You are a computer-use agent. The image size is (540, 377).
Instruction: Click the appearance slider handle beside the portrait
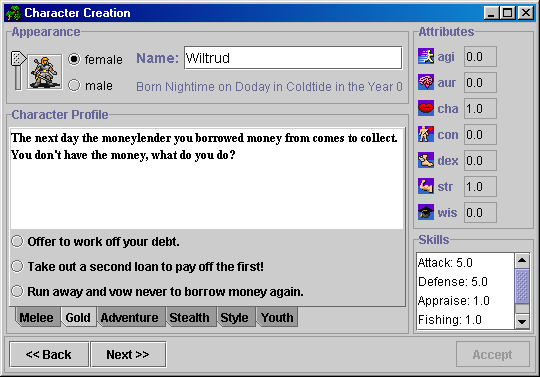pos(18,59)
